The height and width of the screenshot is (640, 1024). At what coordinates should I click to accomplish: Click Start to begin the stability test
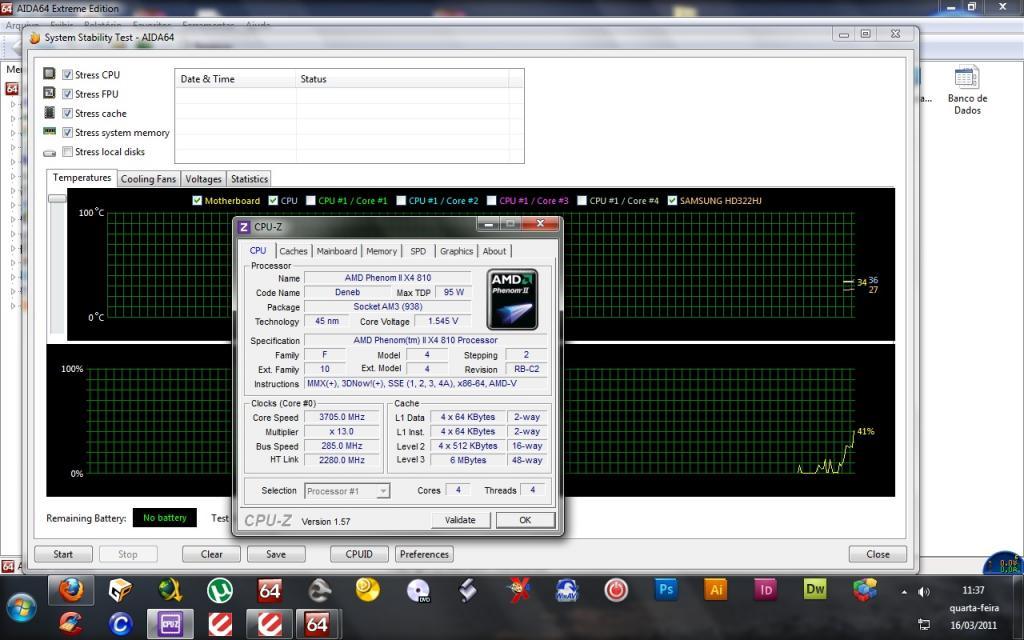63,554
